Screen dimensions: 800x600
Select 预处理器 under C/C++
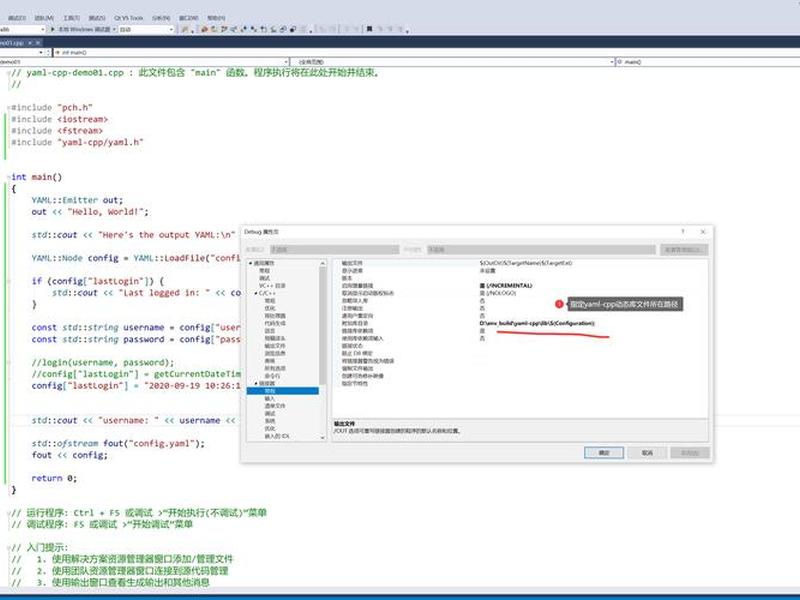click(275, 316)
